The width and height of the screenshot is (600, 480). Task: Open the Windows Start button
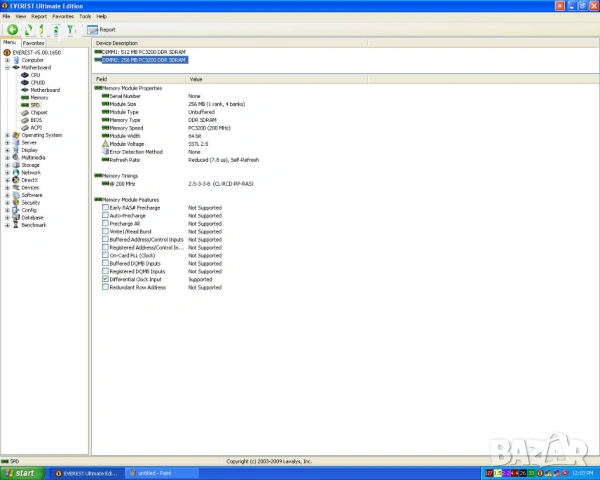[x=22, y=473]
